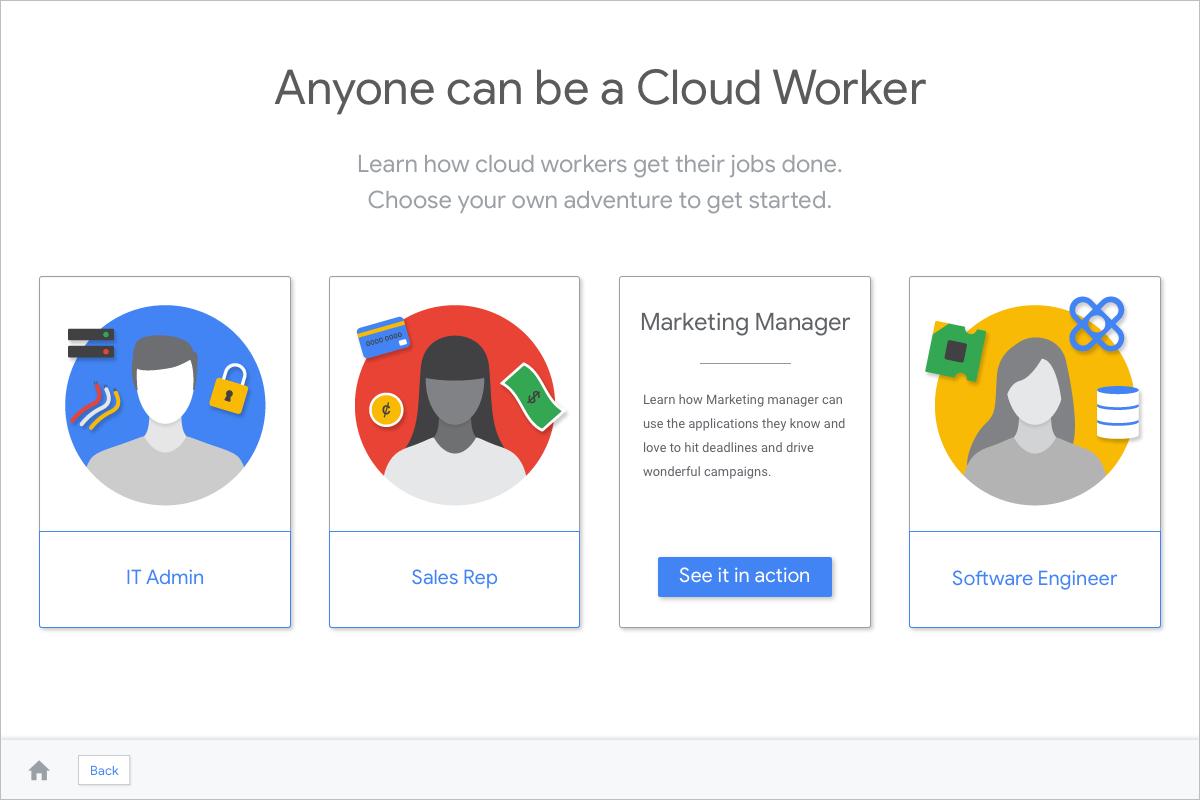Click the blue crossed-rings icon on Software Engineer
This screenshot has width=1200, height=800.
tap(1097, 324)
